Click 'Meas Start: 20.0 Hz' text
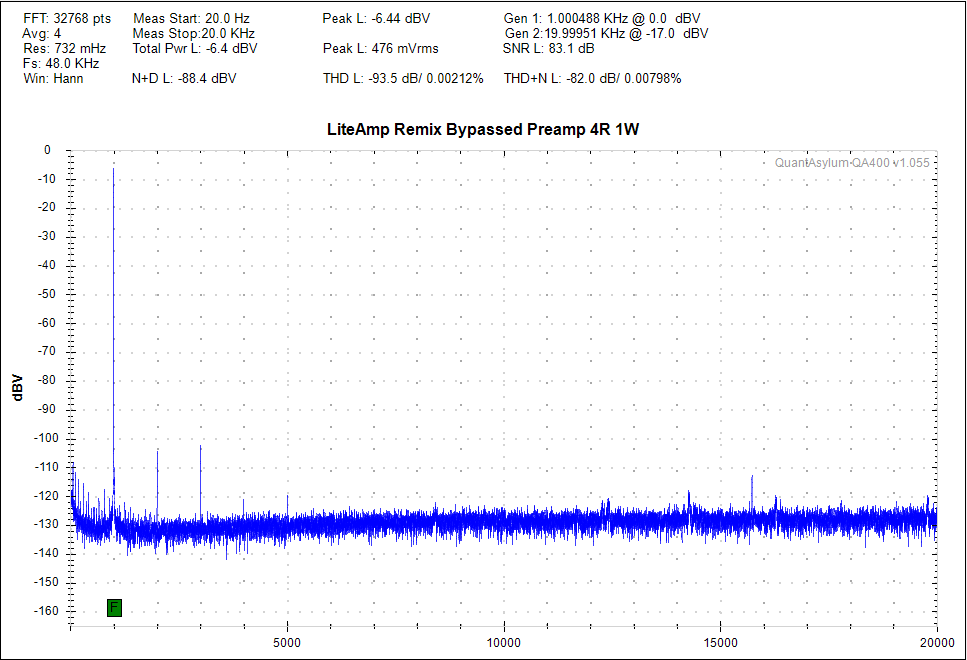967x660 pixels. (x=191, y=19)
